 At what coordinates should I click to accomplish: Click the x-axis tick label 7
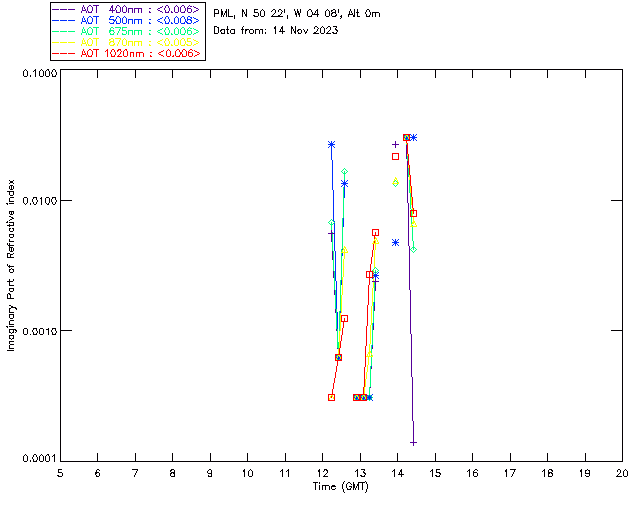pyautogui.click(x=135, y=473)
